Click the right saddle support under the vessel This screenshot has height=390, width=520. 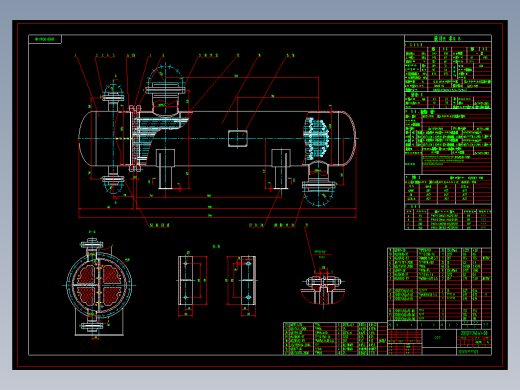click(281, 169)
